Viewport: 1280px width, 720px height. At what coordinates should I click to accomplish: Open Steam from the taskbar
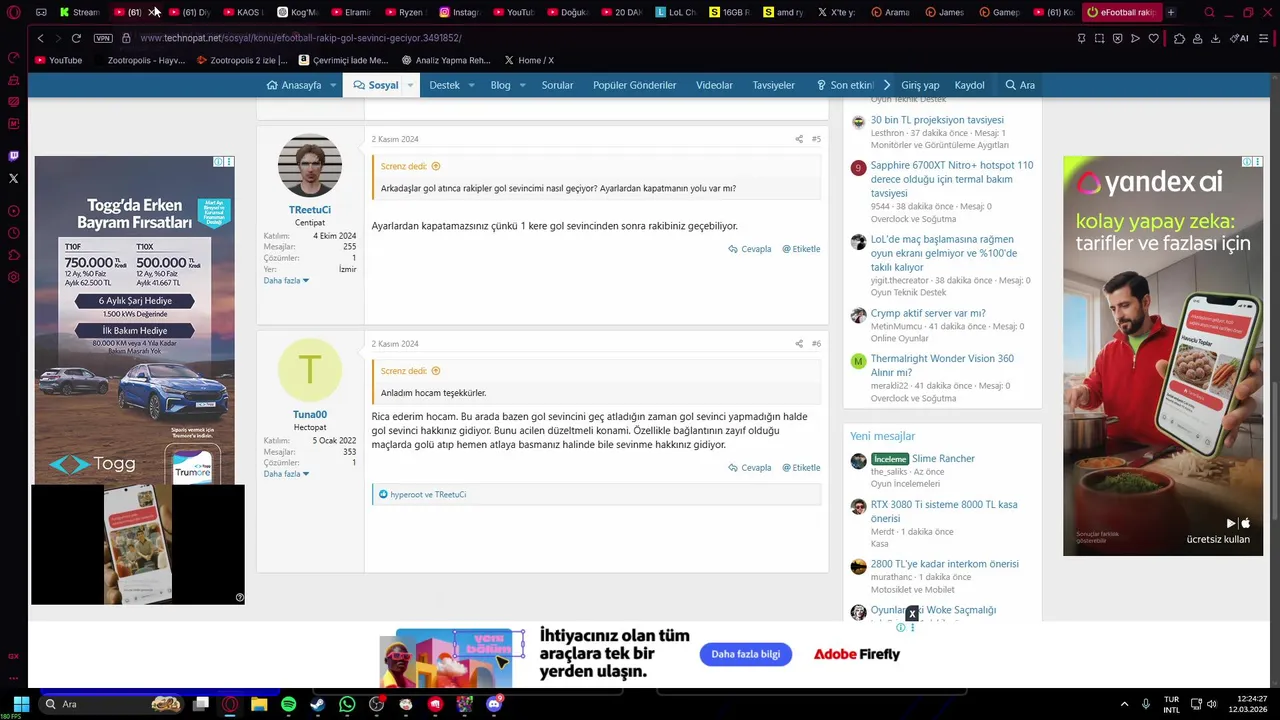[x=317, y=704]
